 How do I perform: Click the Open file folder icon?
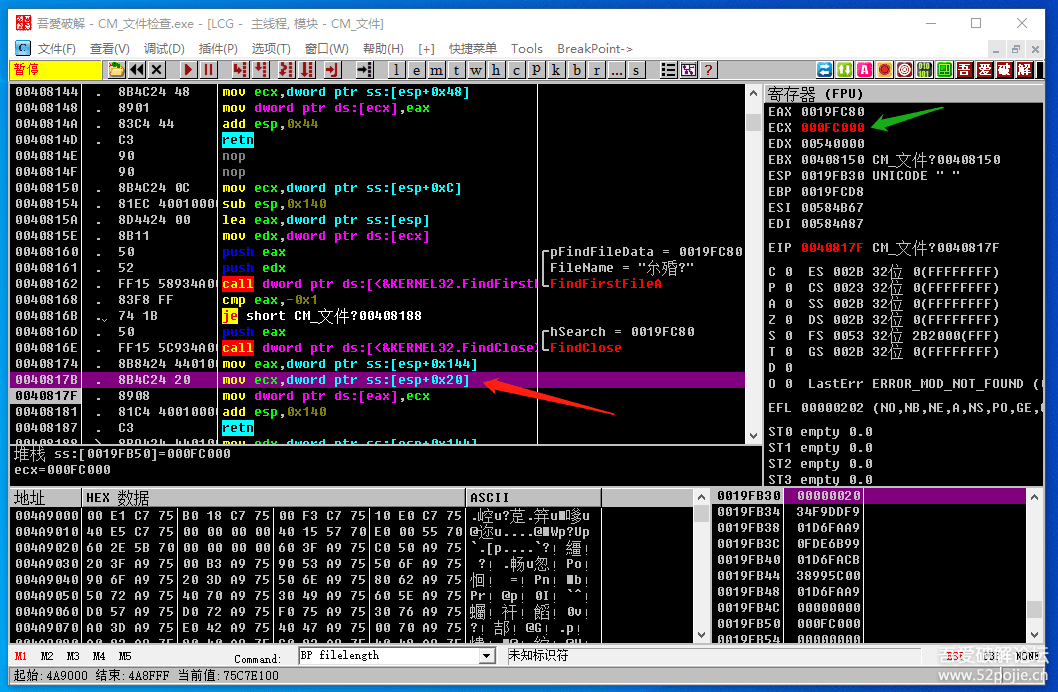pyautogui.click(x=117, y=70)
